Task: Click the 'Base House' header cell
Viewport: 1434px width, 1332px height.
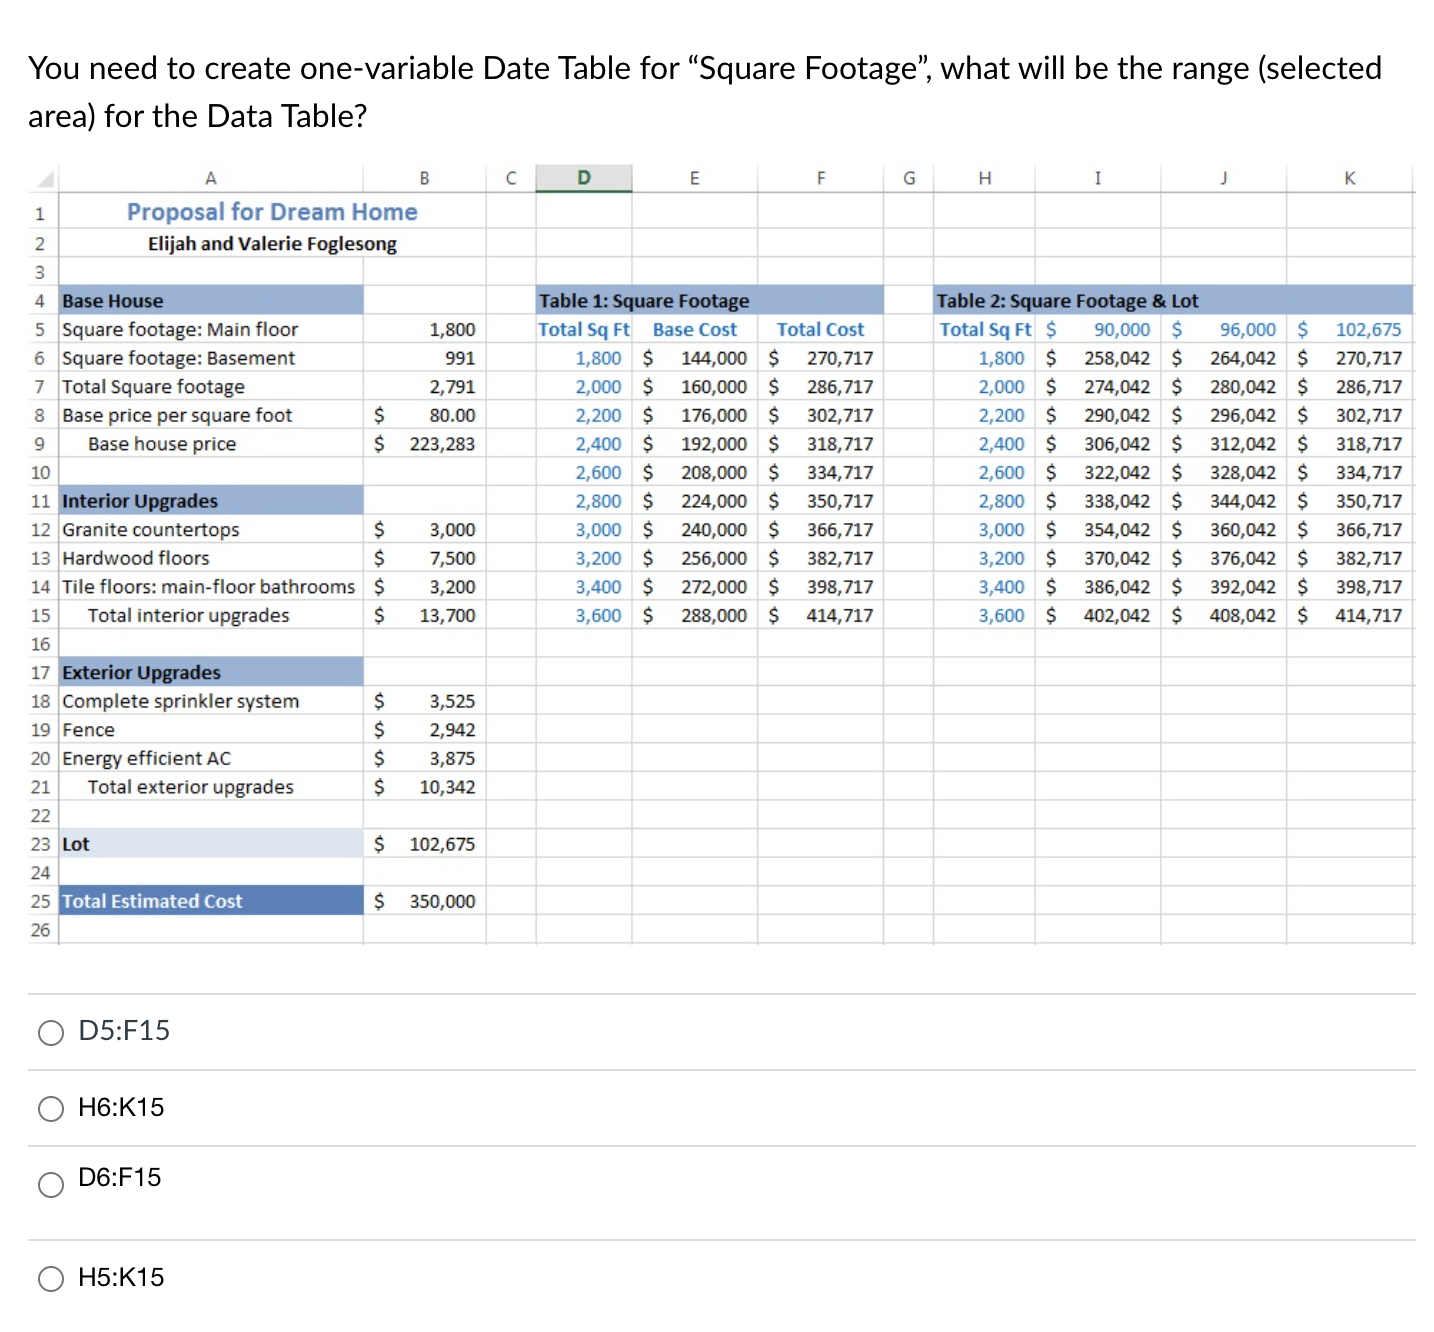Action: (x=211, y=300)
